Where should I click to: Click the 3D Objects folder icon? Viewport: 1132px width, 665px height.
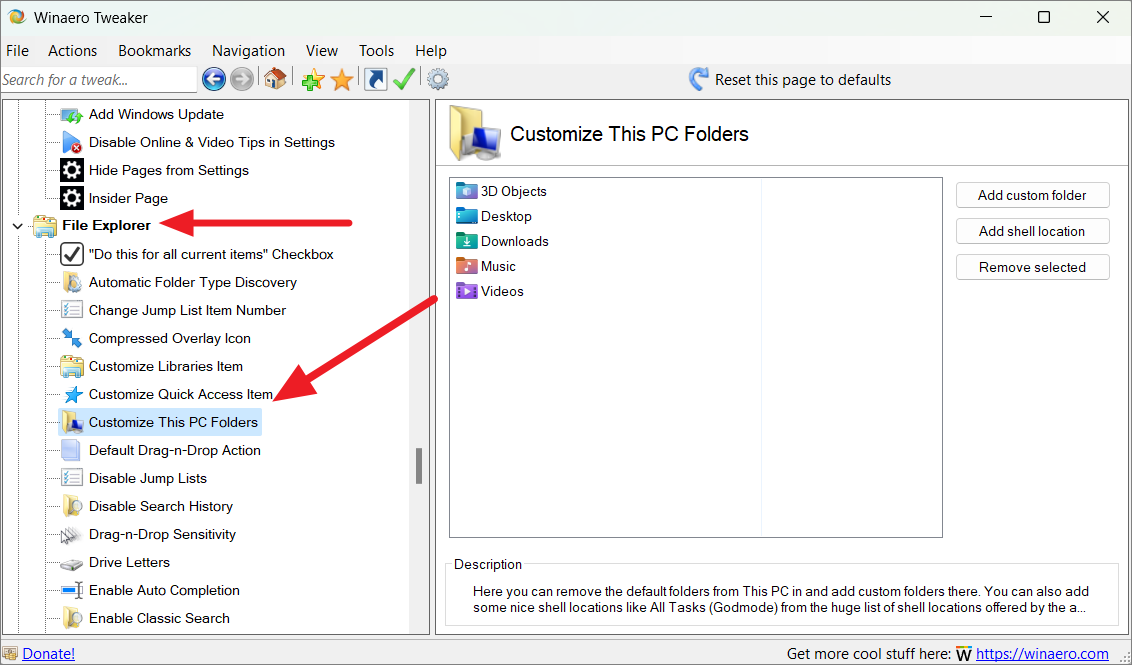click(467, 191)
